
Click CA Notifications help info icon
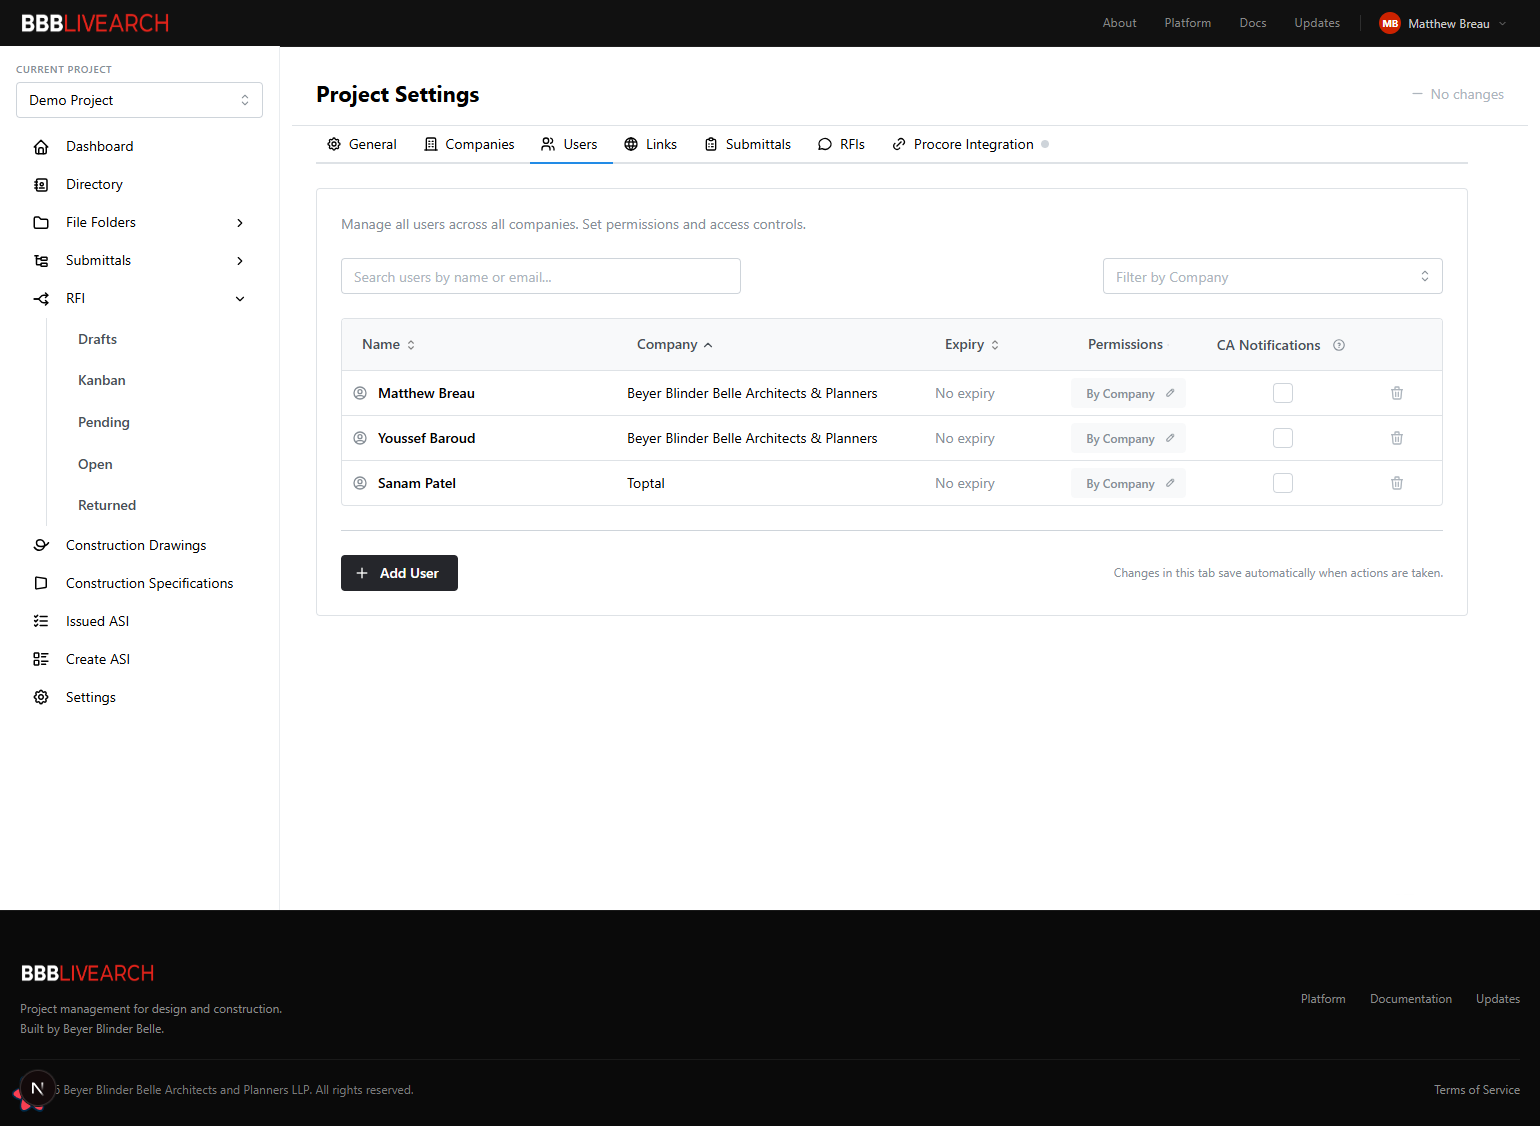(1339, 345)
